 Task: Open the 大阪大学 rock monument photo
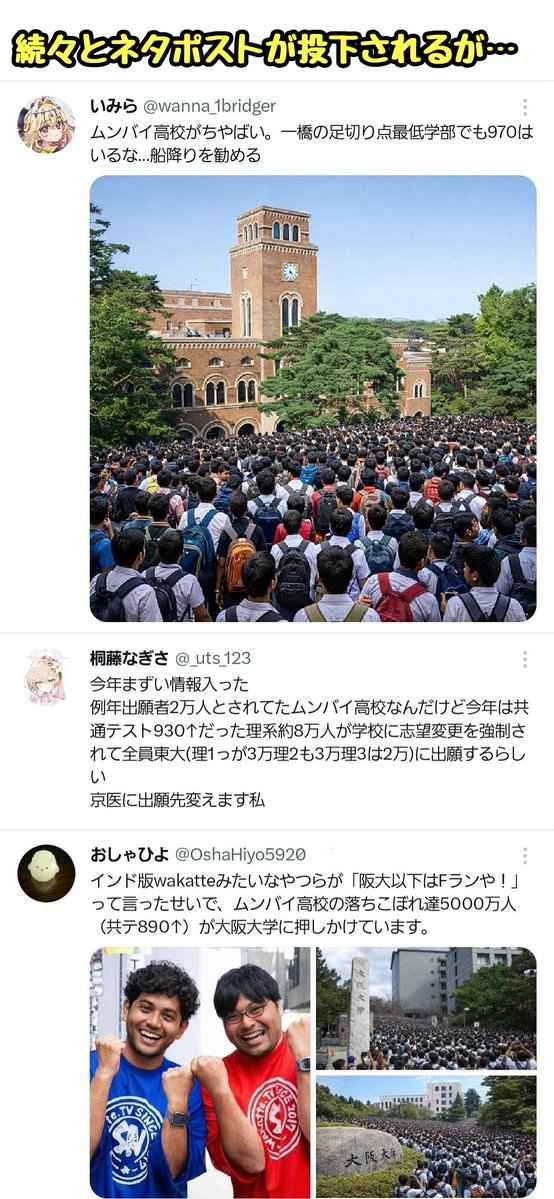click(426, 1137)
